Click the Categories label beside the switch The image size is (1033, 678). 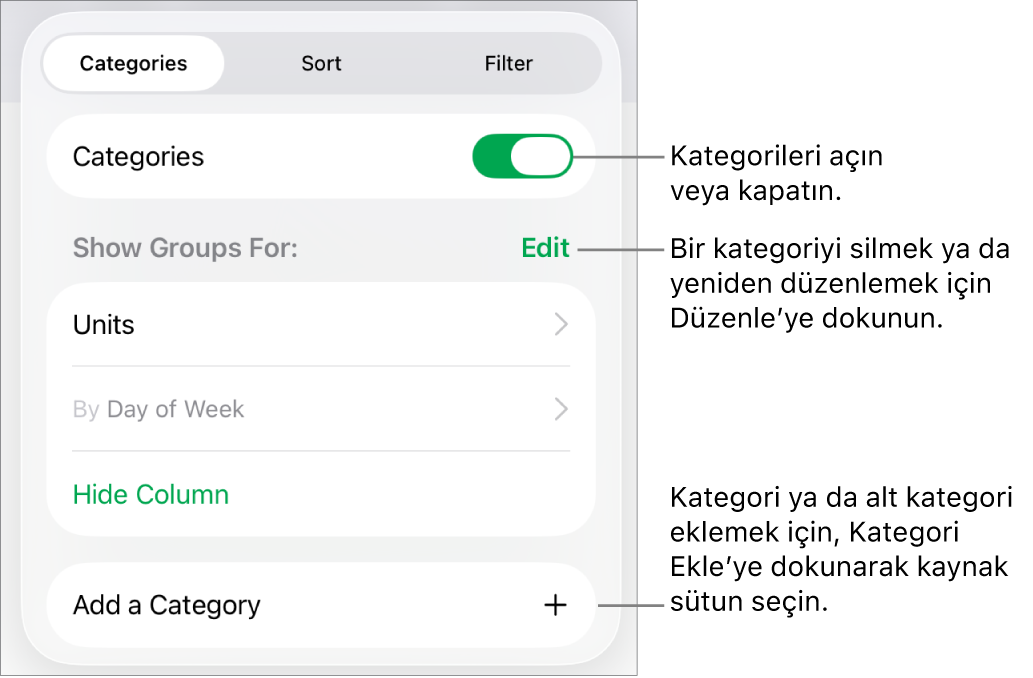point(139,157)
